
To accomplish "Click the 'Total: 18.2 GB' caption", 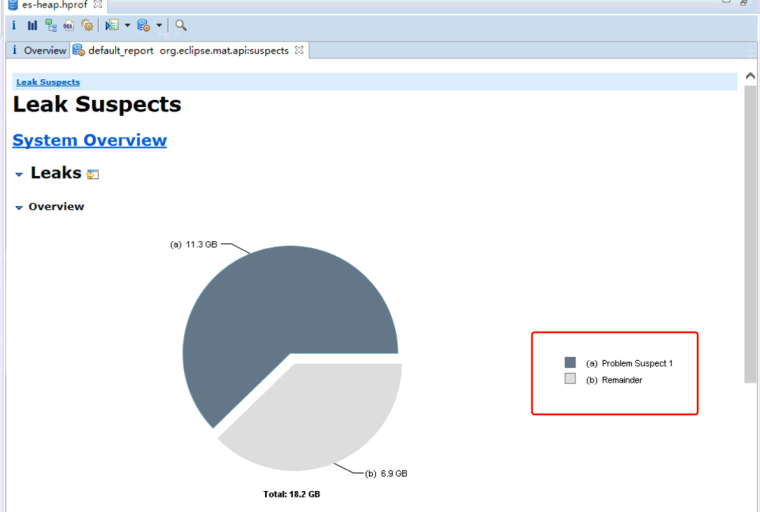I will click(292, 494).
